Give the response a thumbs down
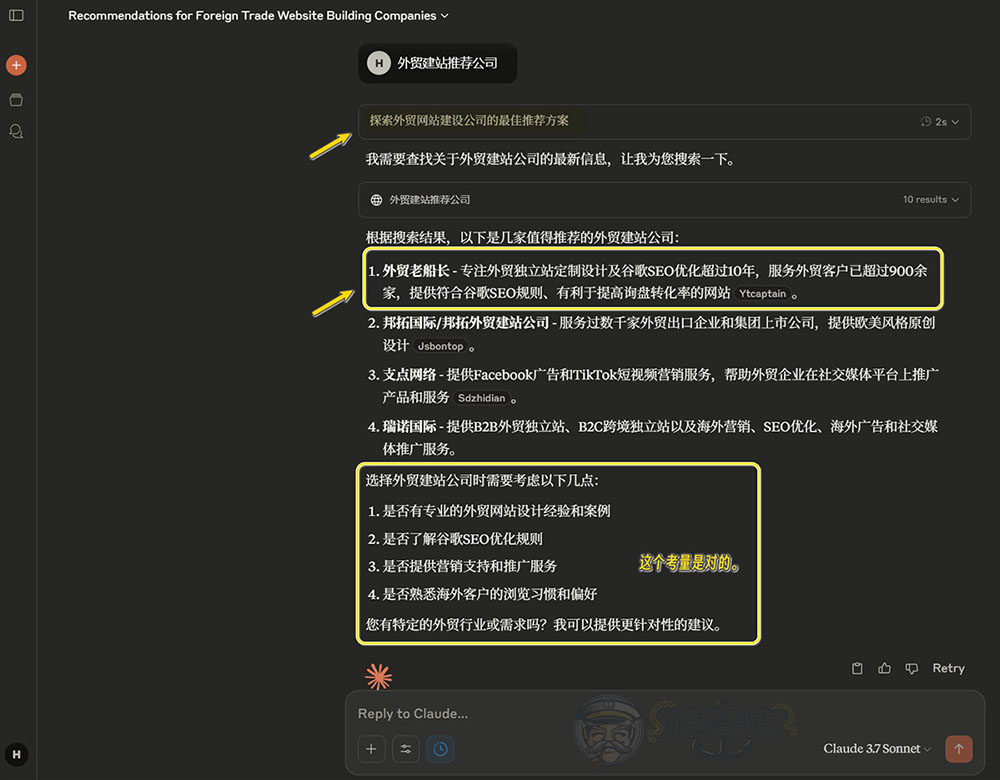Image resolution: width=1000 pixels, height=780 pixels. pyautogui.click(x=912, y=668)
